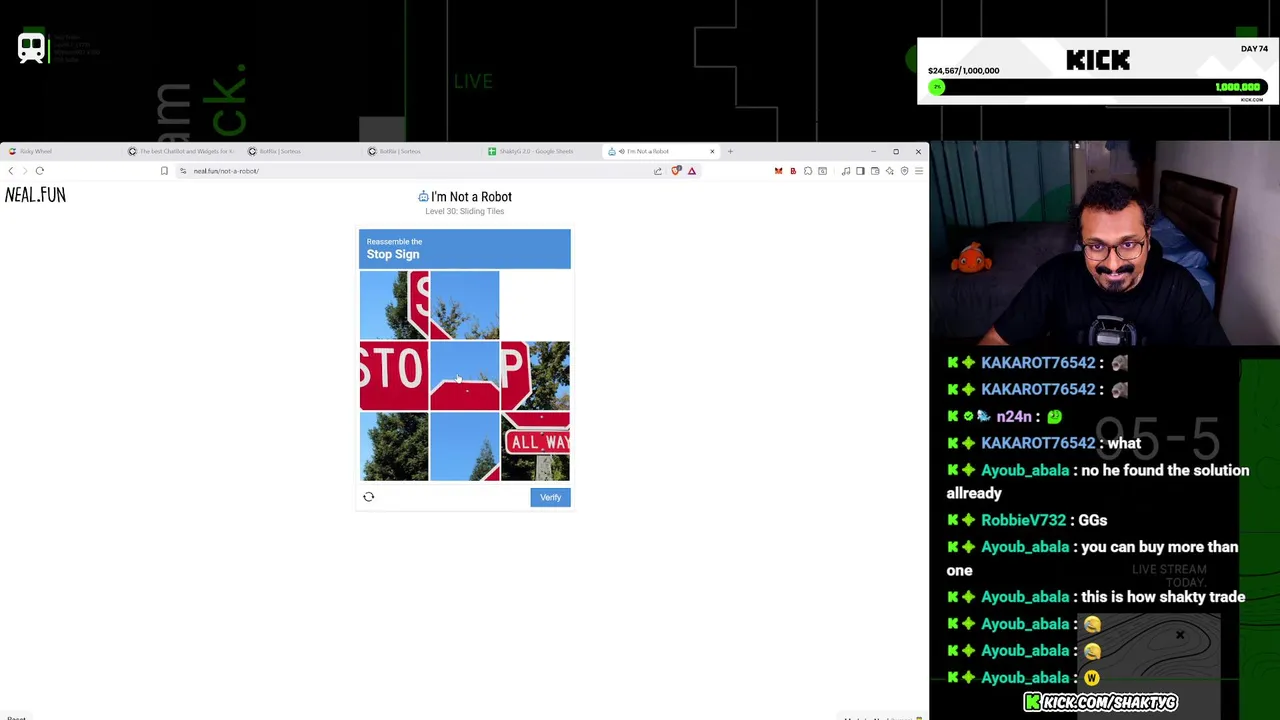Viewport: 1280px width, 720px height.
Task: Reset the sliding puzzle with the refresh icon
Action: 368,497
